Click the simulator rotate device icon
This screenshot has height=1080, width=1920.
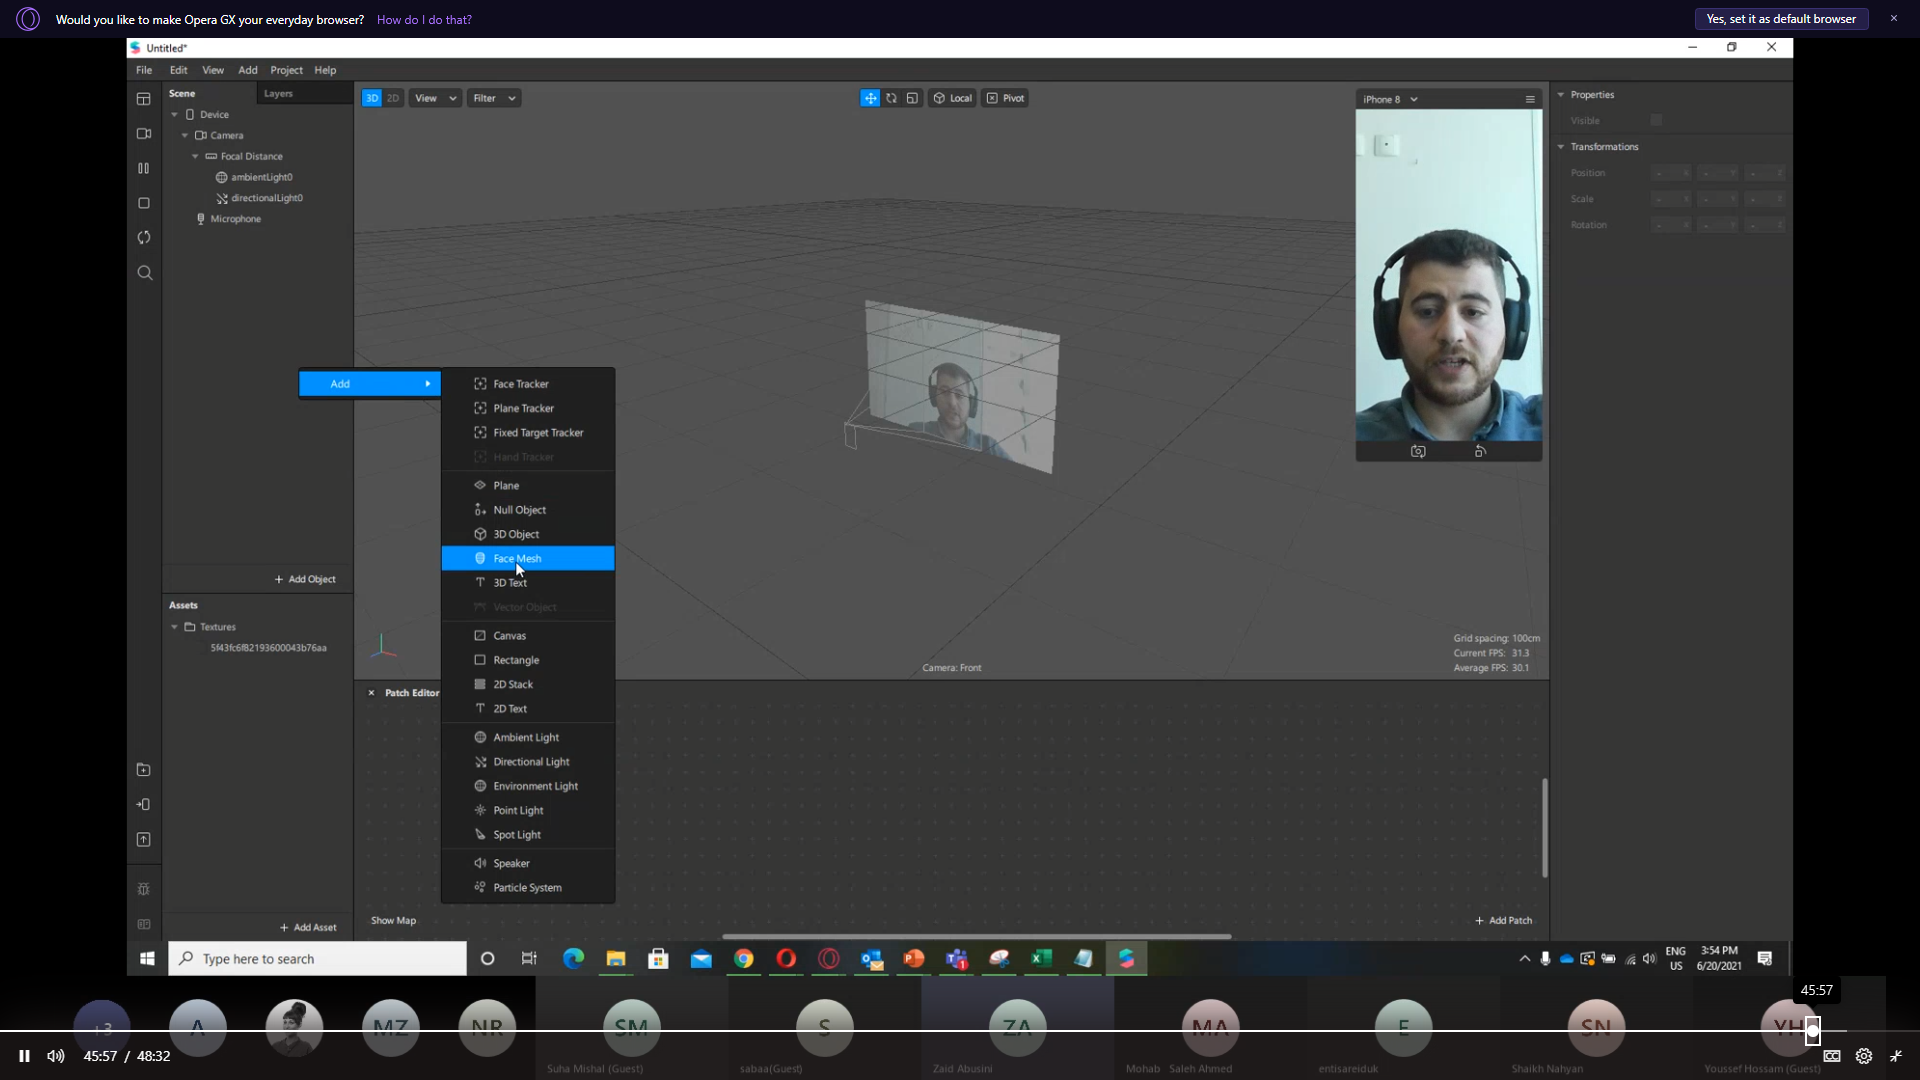point(1480,452)
